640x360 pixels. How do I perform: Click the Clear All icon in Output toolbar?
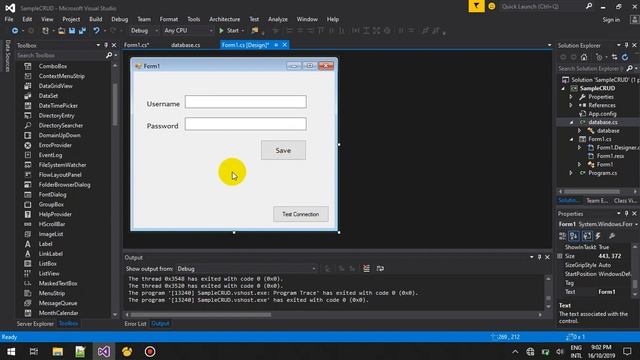(367, 269)
